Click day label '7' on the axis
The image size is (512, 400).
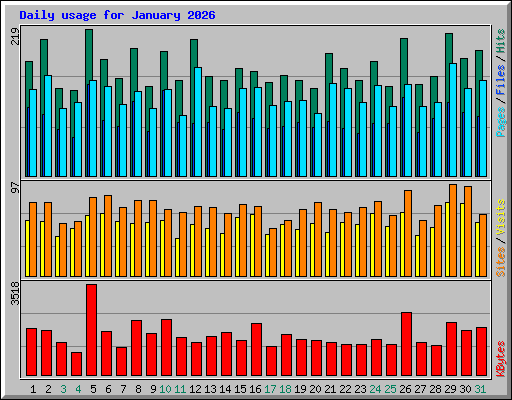coord(123,389)
